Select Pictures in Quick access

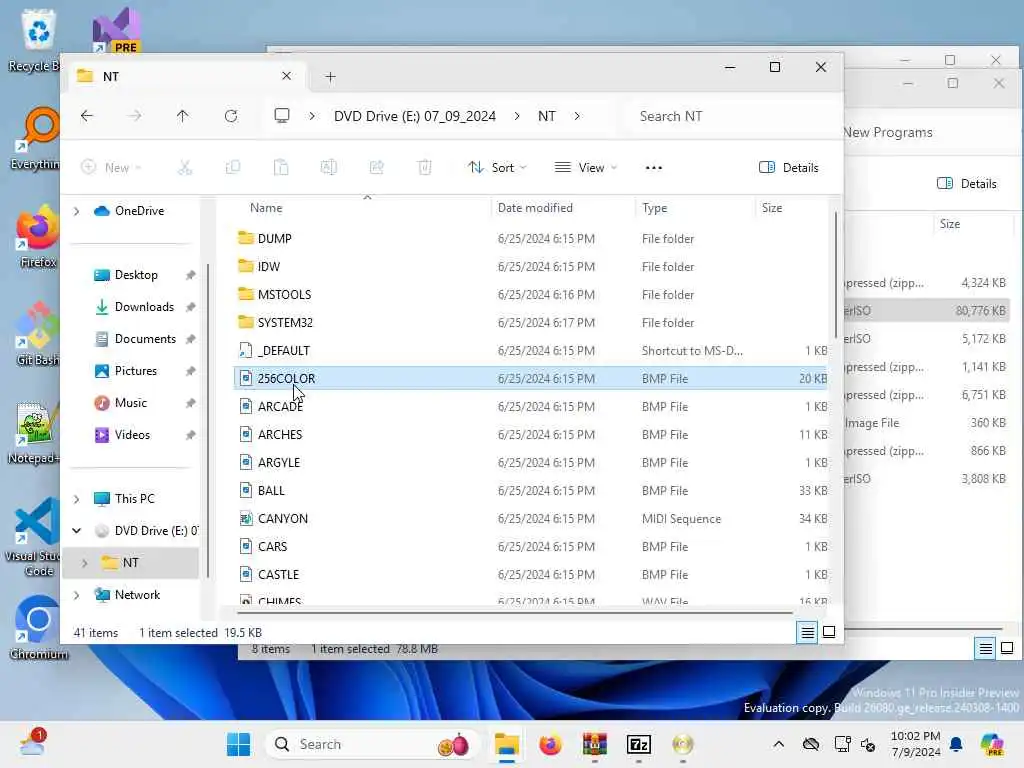tap(135, 371)
